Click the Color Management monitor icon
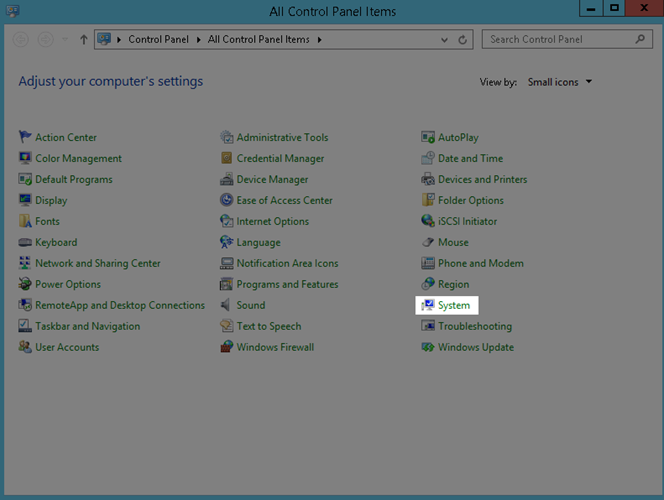Screen dimensions: 664x500 (25, 158)
